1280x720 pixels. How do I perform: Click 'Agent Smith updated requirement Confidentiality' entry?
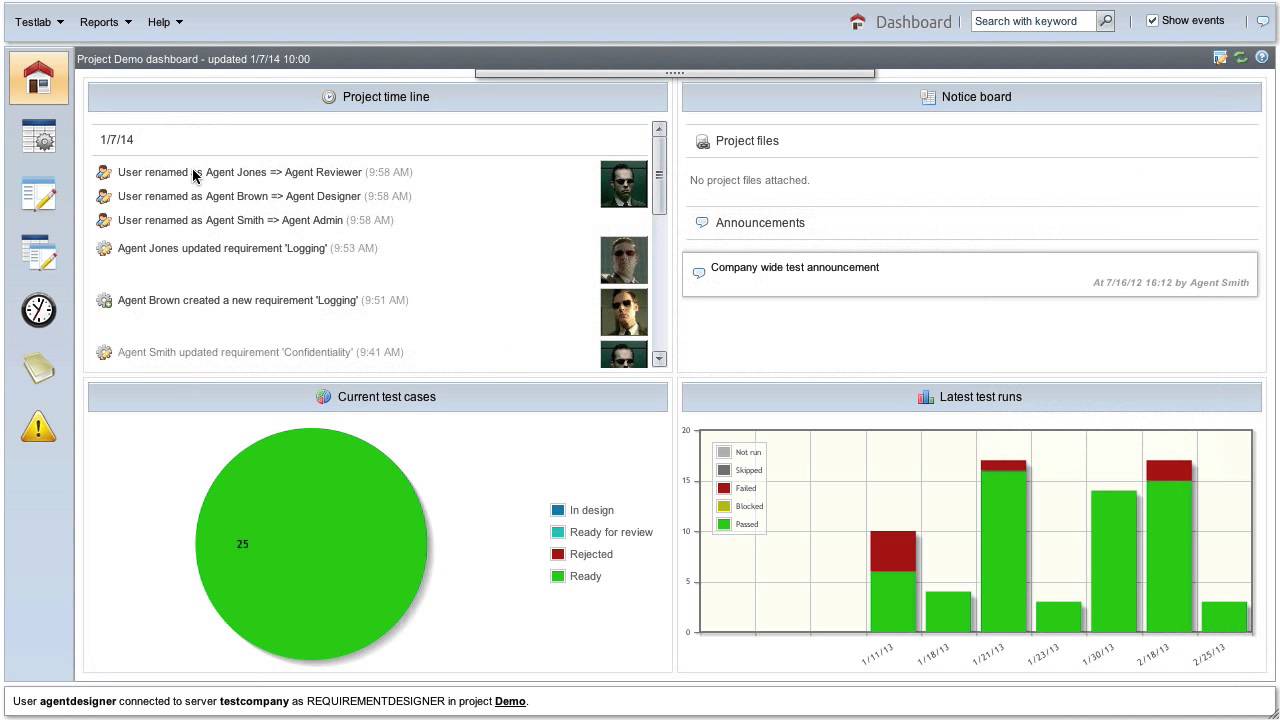click(x=260, y=352)
